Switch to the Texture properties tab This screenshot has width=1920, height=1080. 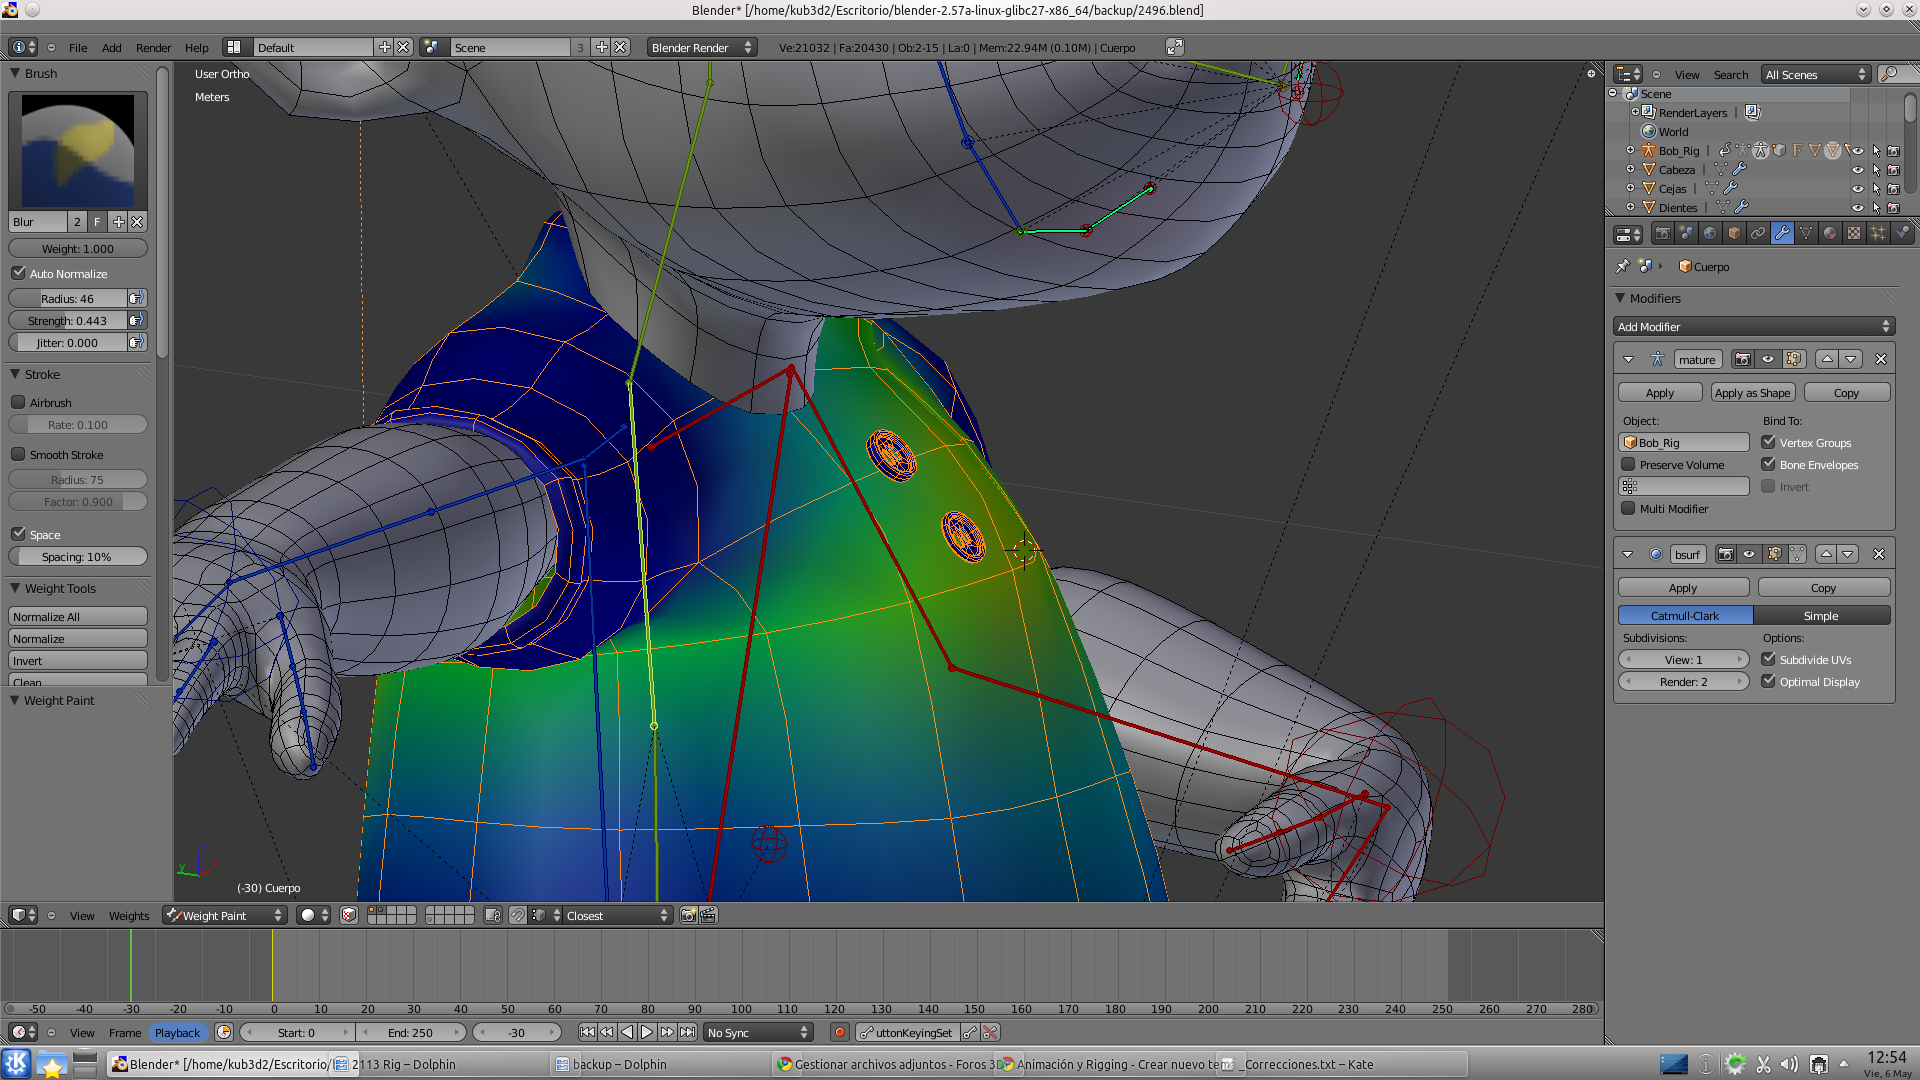pos(1854,233)
